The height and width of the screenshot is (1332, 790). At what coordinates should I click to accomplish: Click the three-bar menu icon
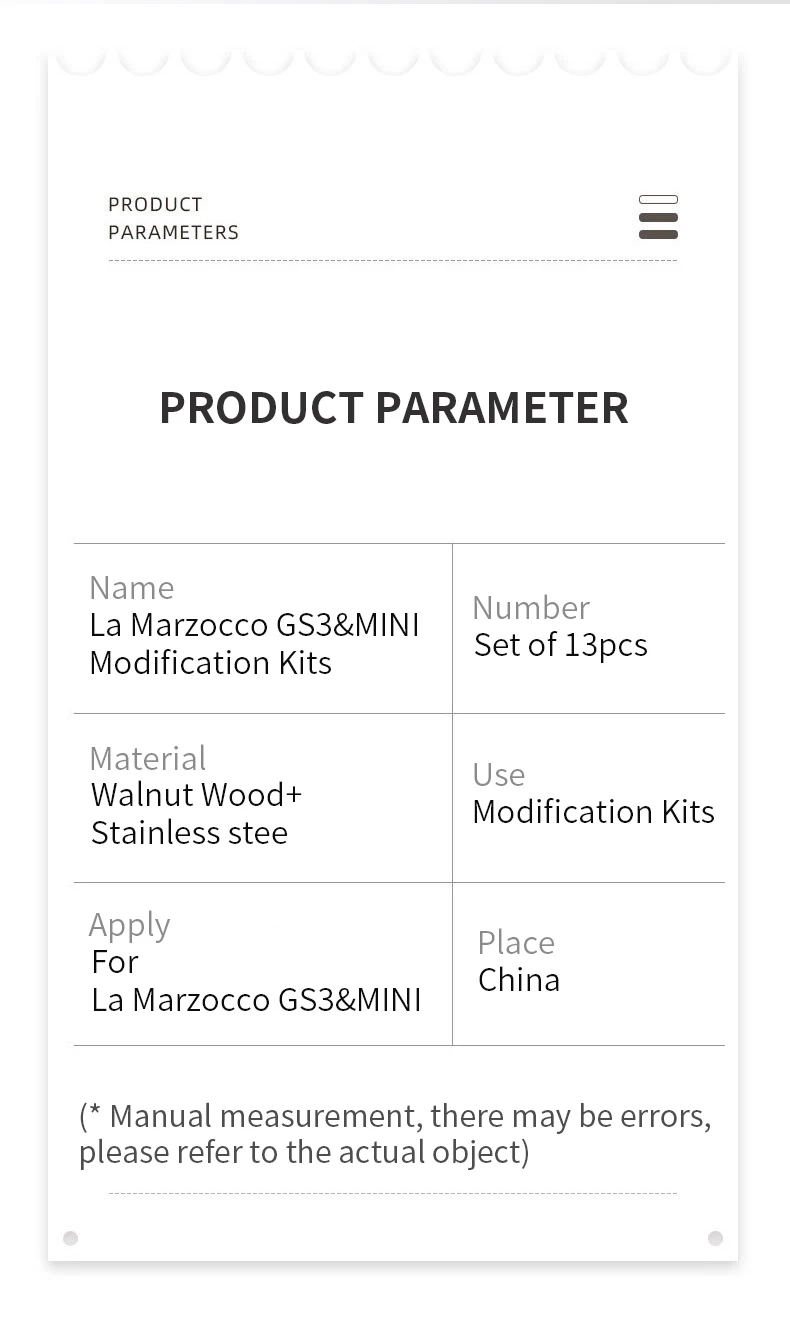click(658, 217)
